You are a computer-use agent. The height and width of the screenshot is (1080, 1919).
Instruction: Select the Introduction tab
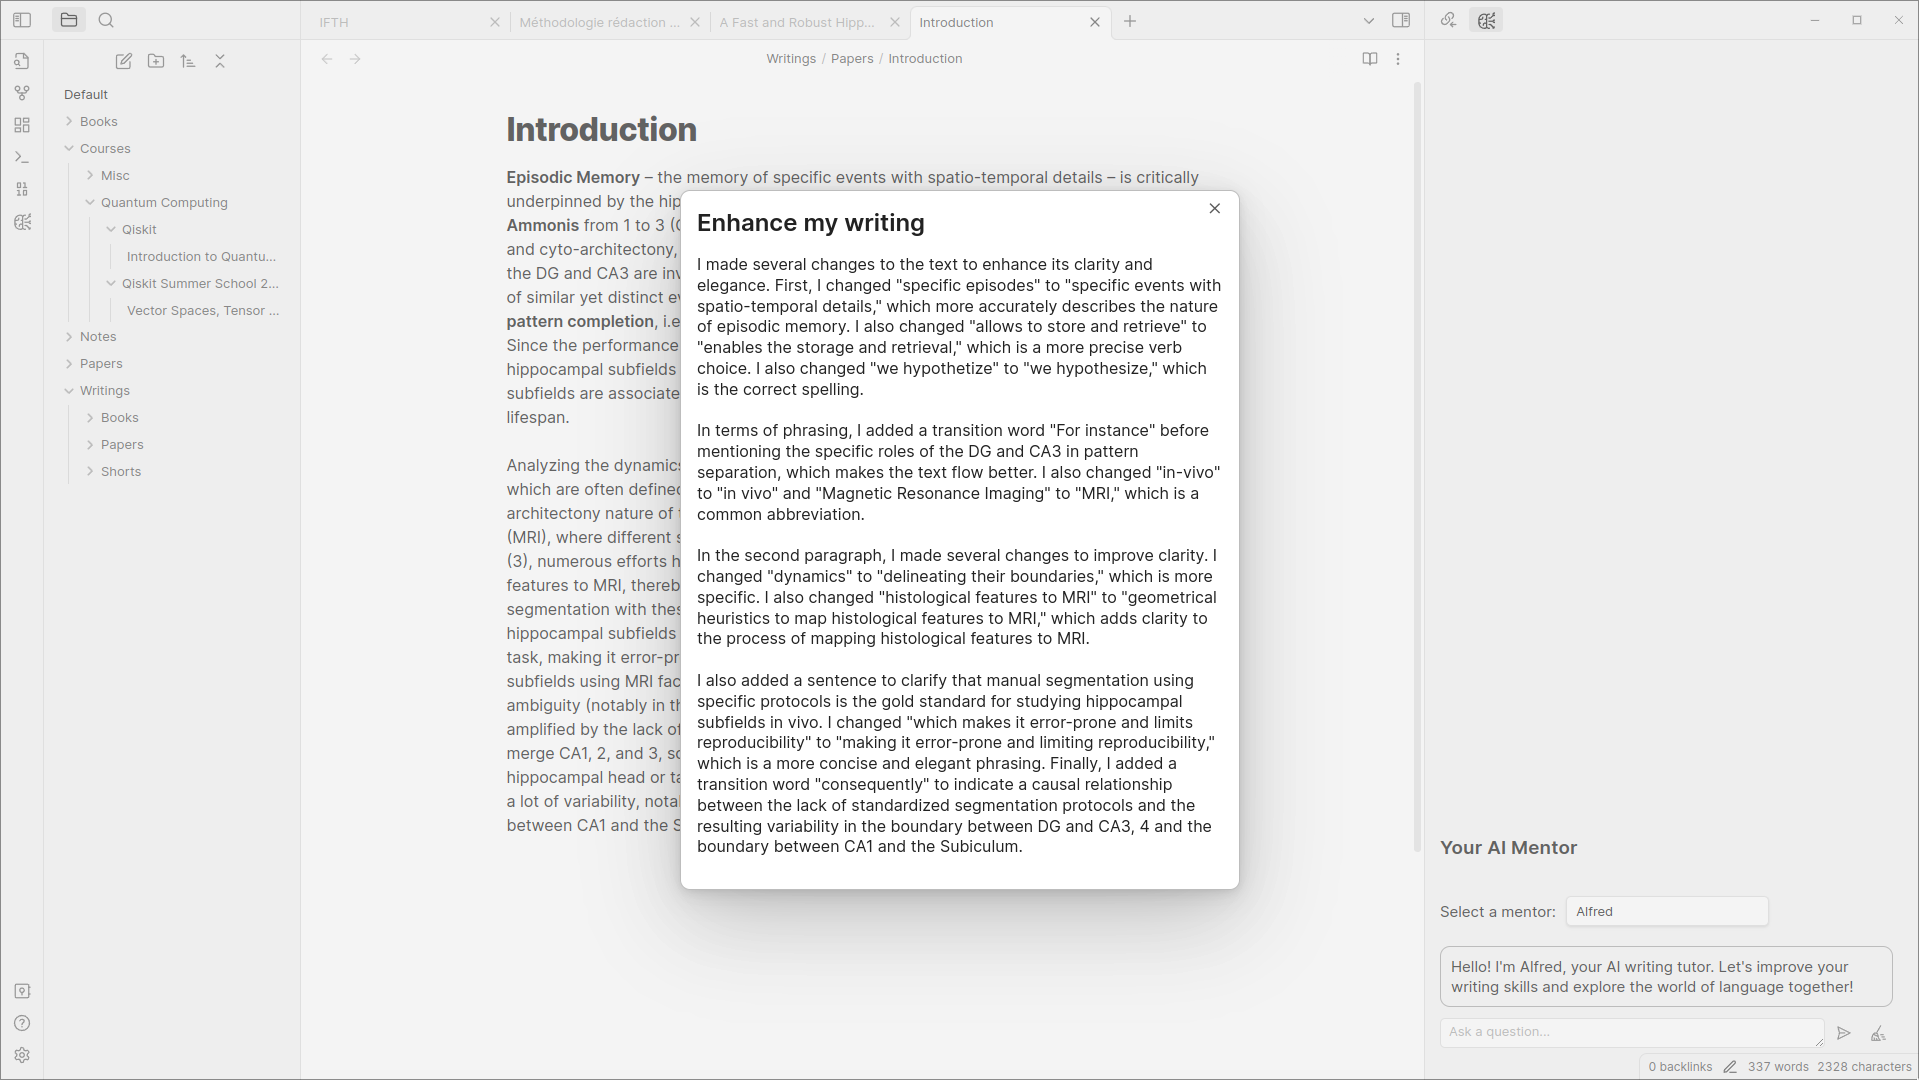[x=998, y=22]
